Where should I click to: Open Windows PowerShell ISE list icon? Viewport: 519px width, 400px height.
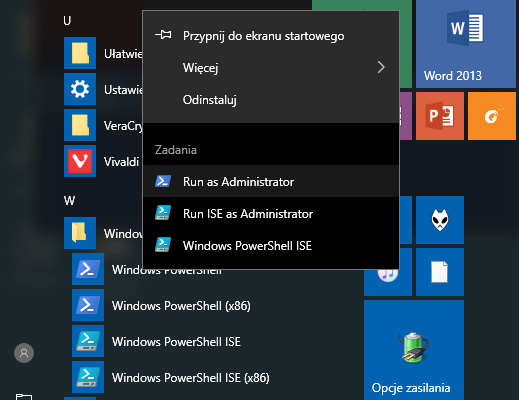click(x=88, y=341)
